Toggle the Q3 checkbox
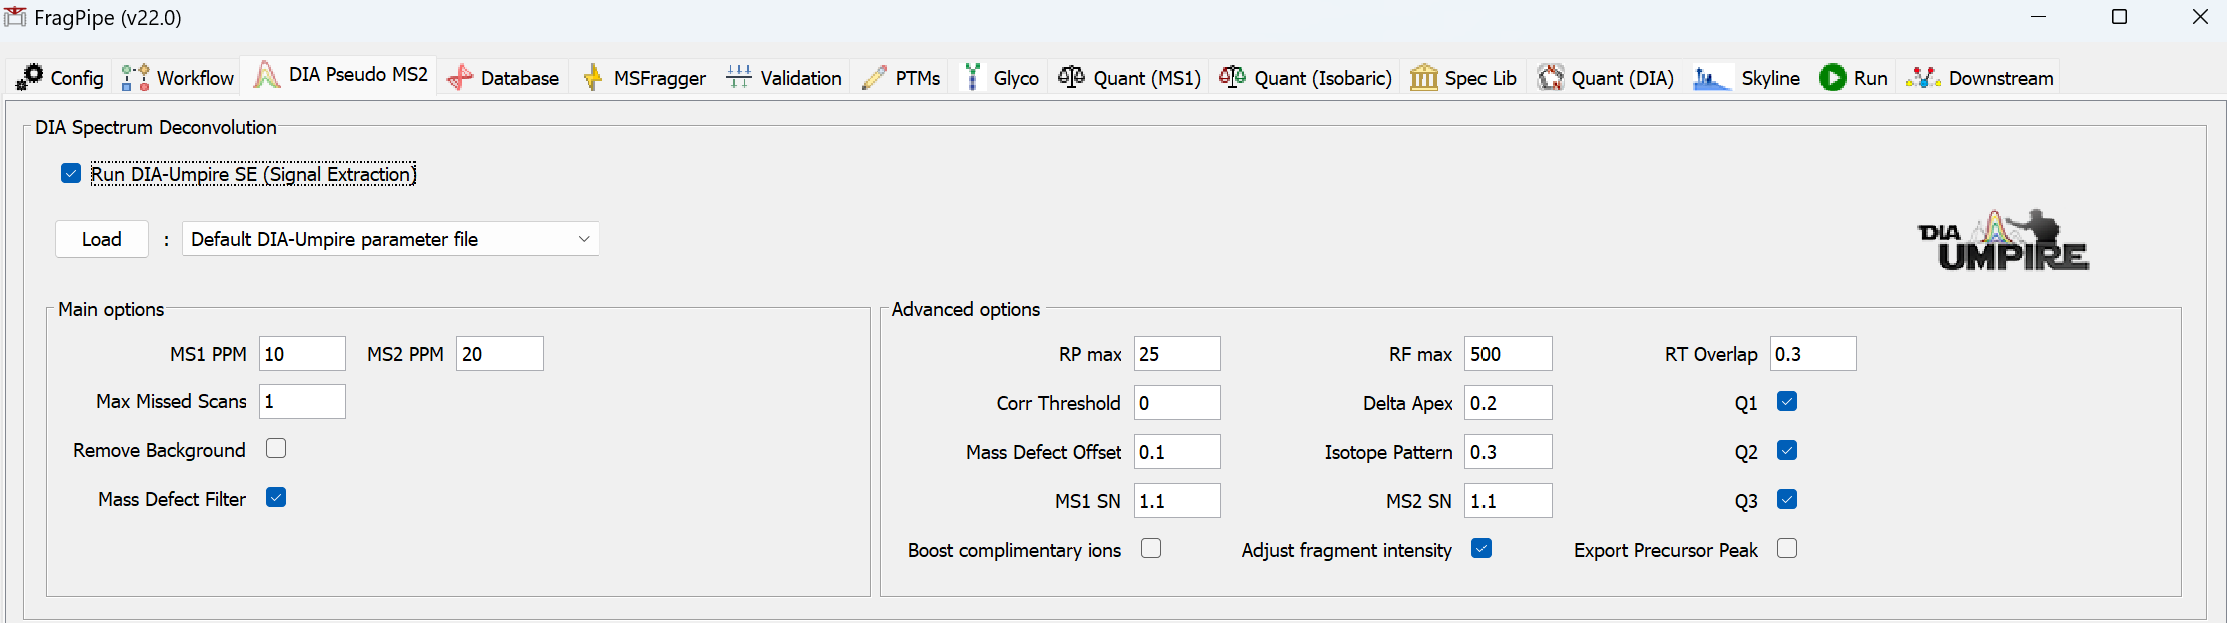Screen dimensions: 2227x623 [1787, 499]
